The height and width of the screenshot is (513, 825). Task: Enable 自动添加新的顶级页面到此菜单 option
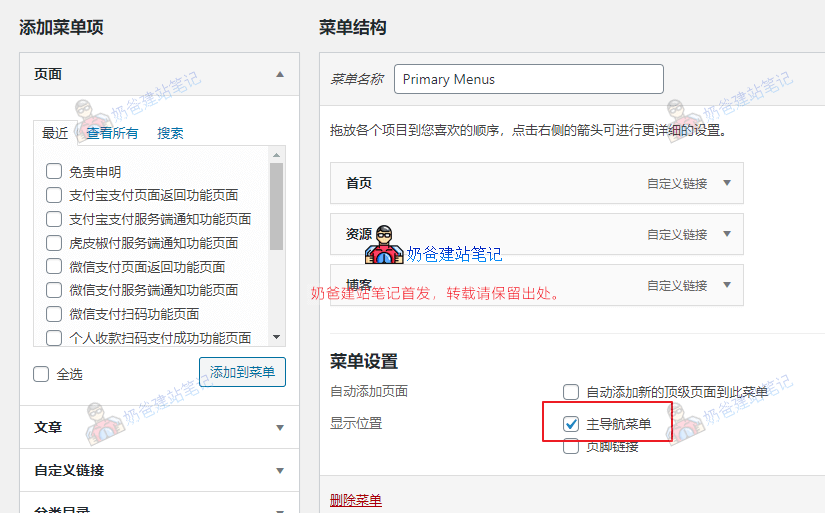coord(571,392)
